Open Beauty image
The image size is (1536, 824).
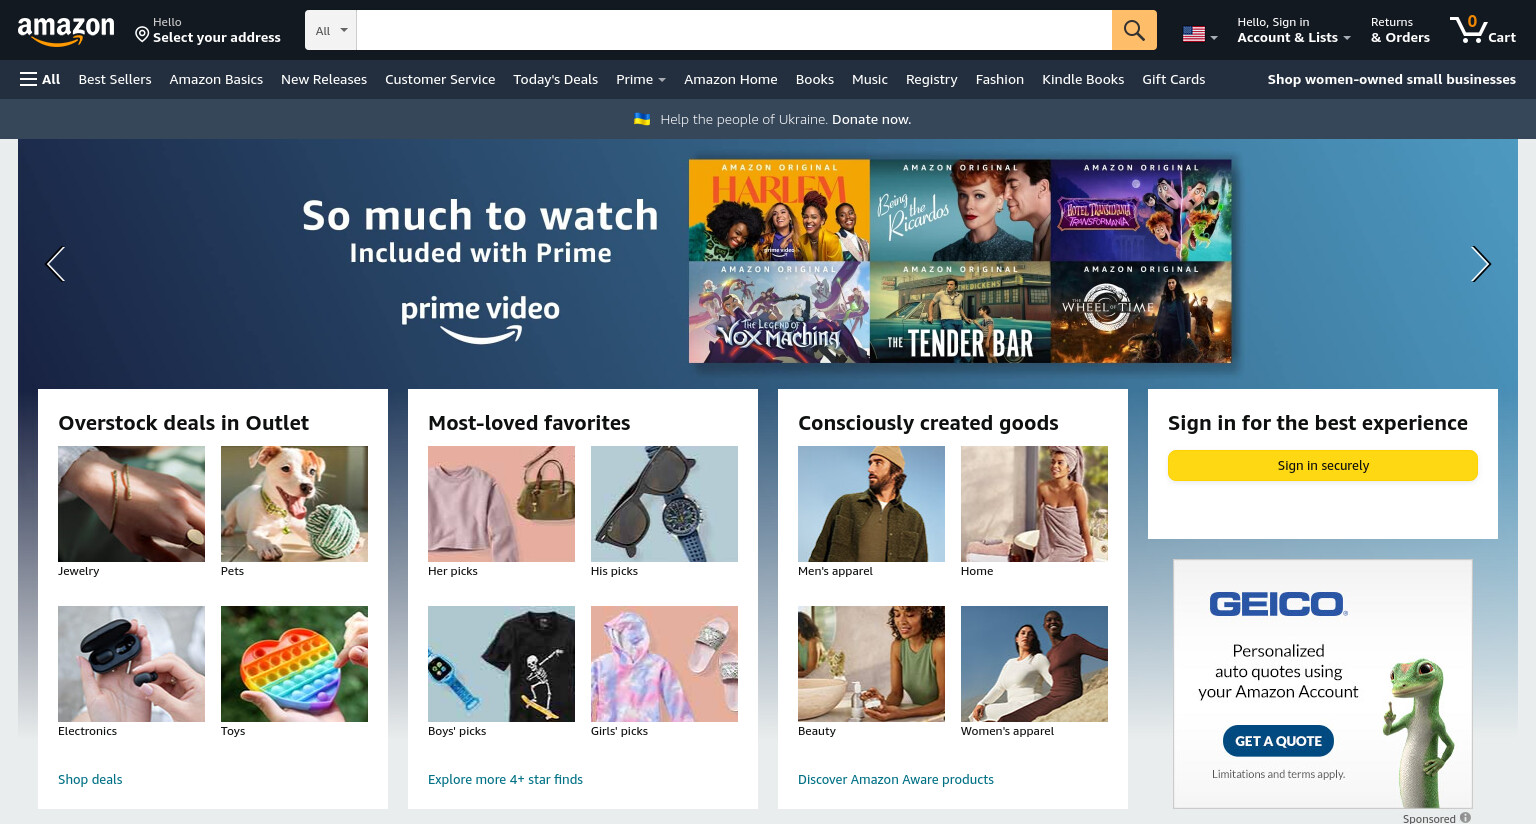click(871, 664)
